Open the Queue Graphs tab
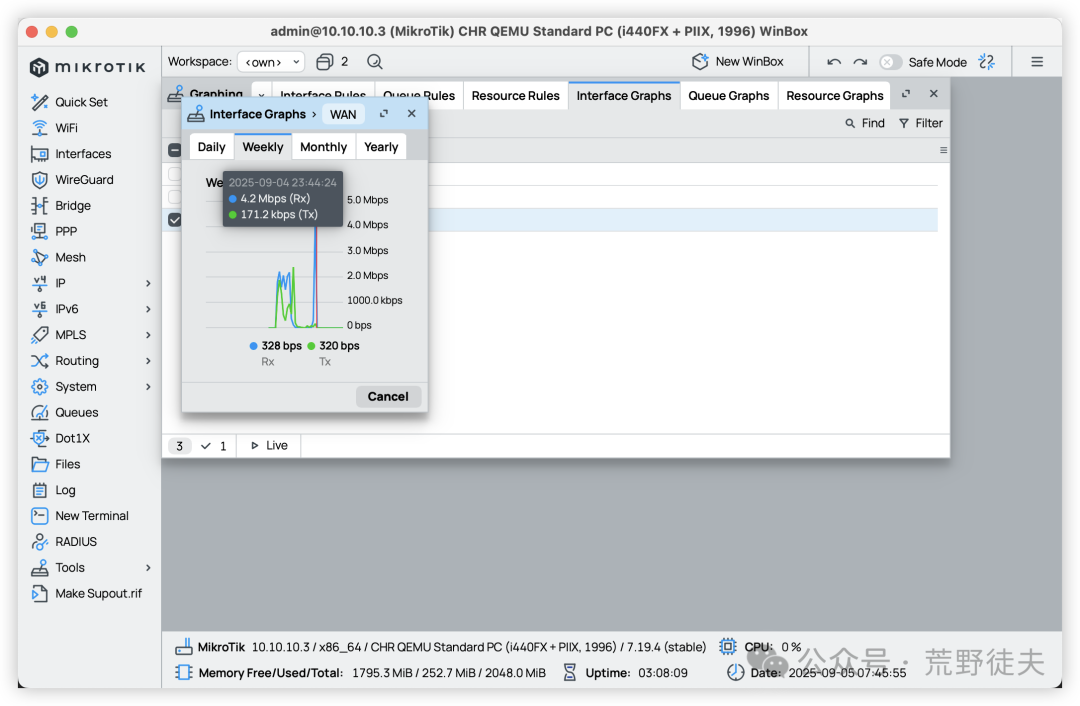Image resolution: width=1080 pixels, height=706 pixels. 729,96
